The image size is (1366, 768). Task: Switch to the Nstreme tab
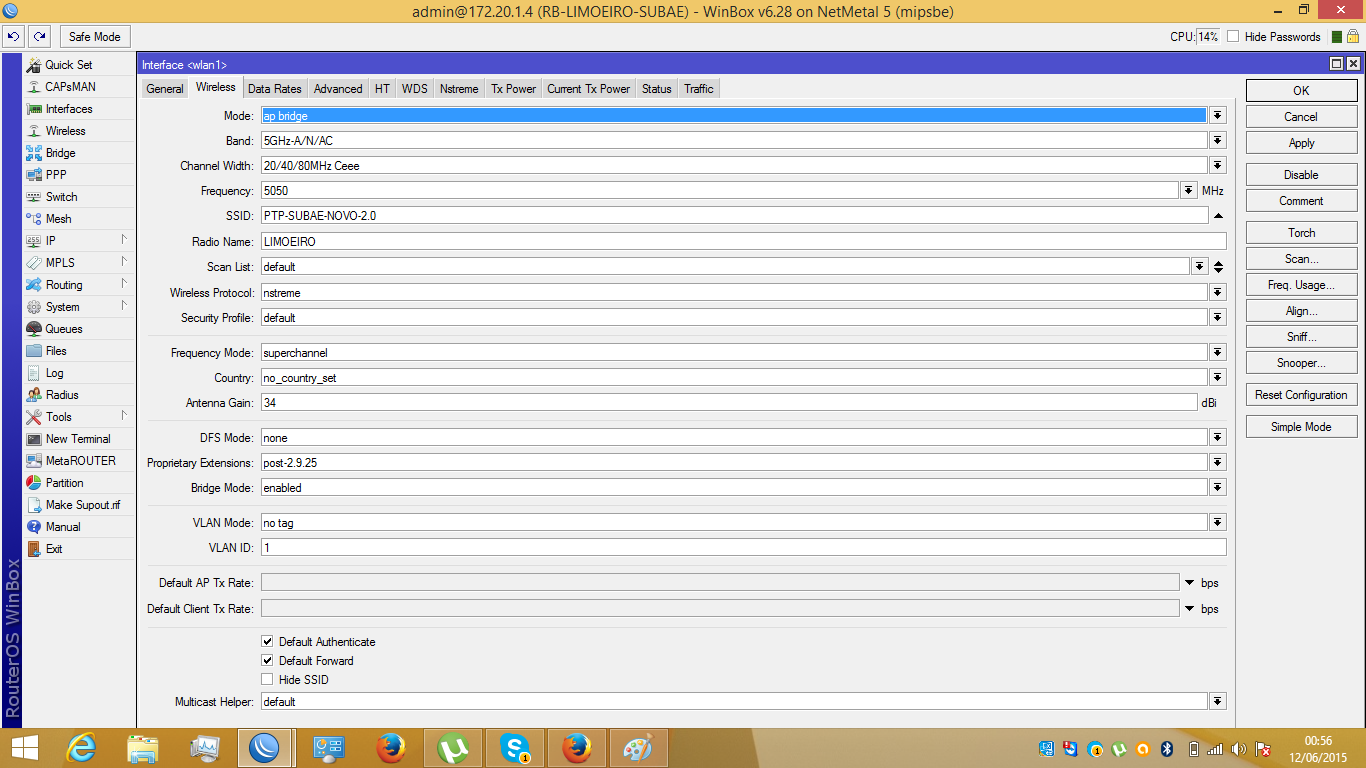click(x=459, y=89)
